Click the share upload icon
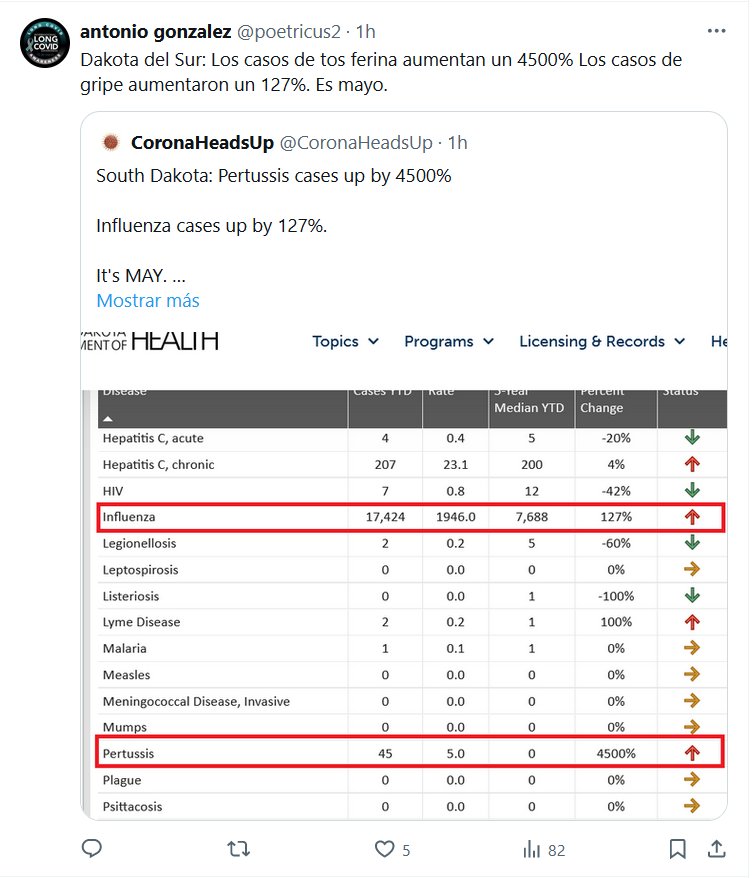Image resolution: width=756 pixels, height=878 pixels. click(x=716, y=849)
